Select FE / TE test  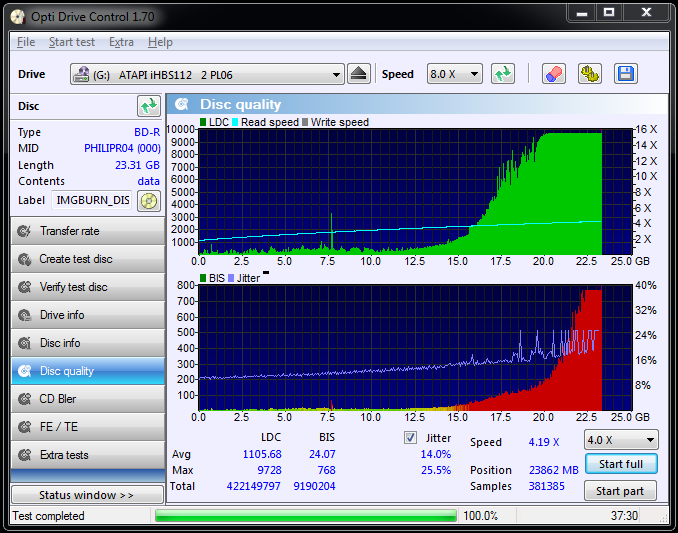(x=88, y=427)
